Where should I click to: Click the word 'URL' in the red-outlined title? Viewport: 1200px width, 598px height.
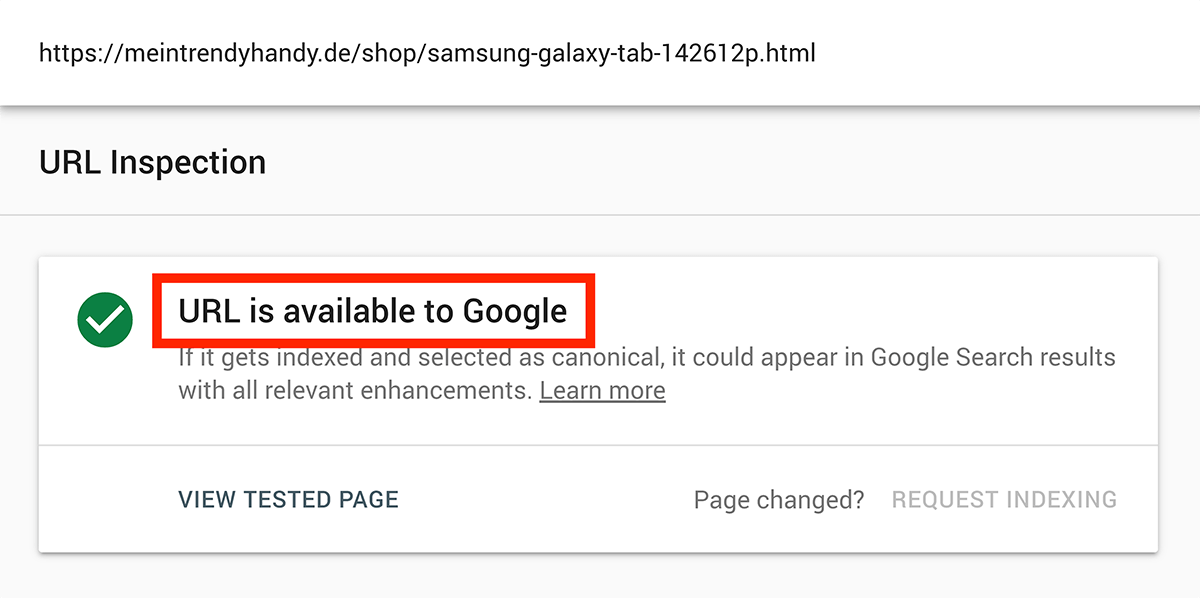click(209, 311)
